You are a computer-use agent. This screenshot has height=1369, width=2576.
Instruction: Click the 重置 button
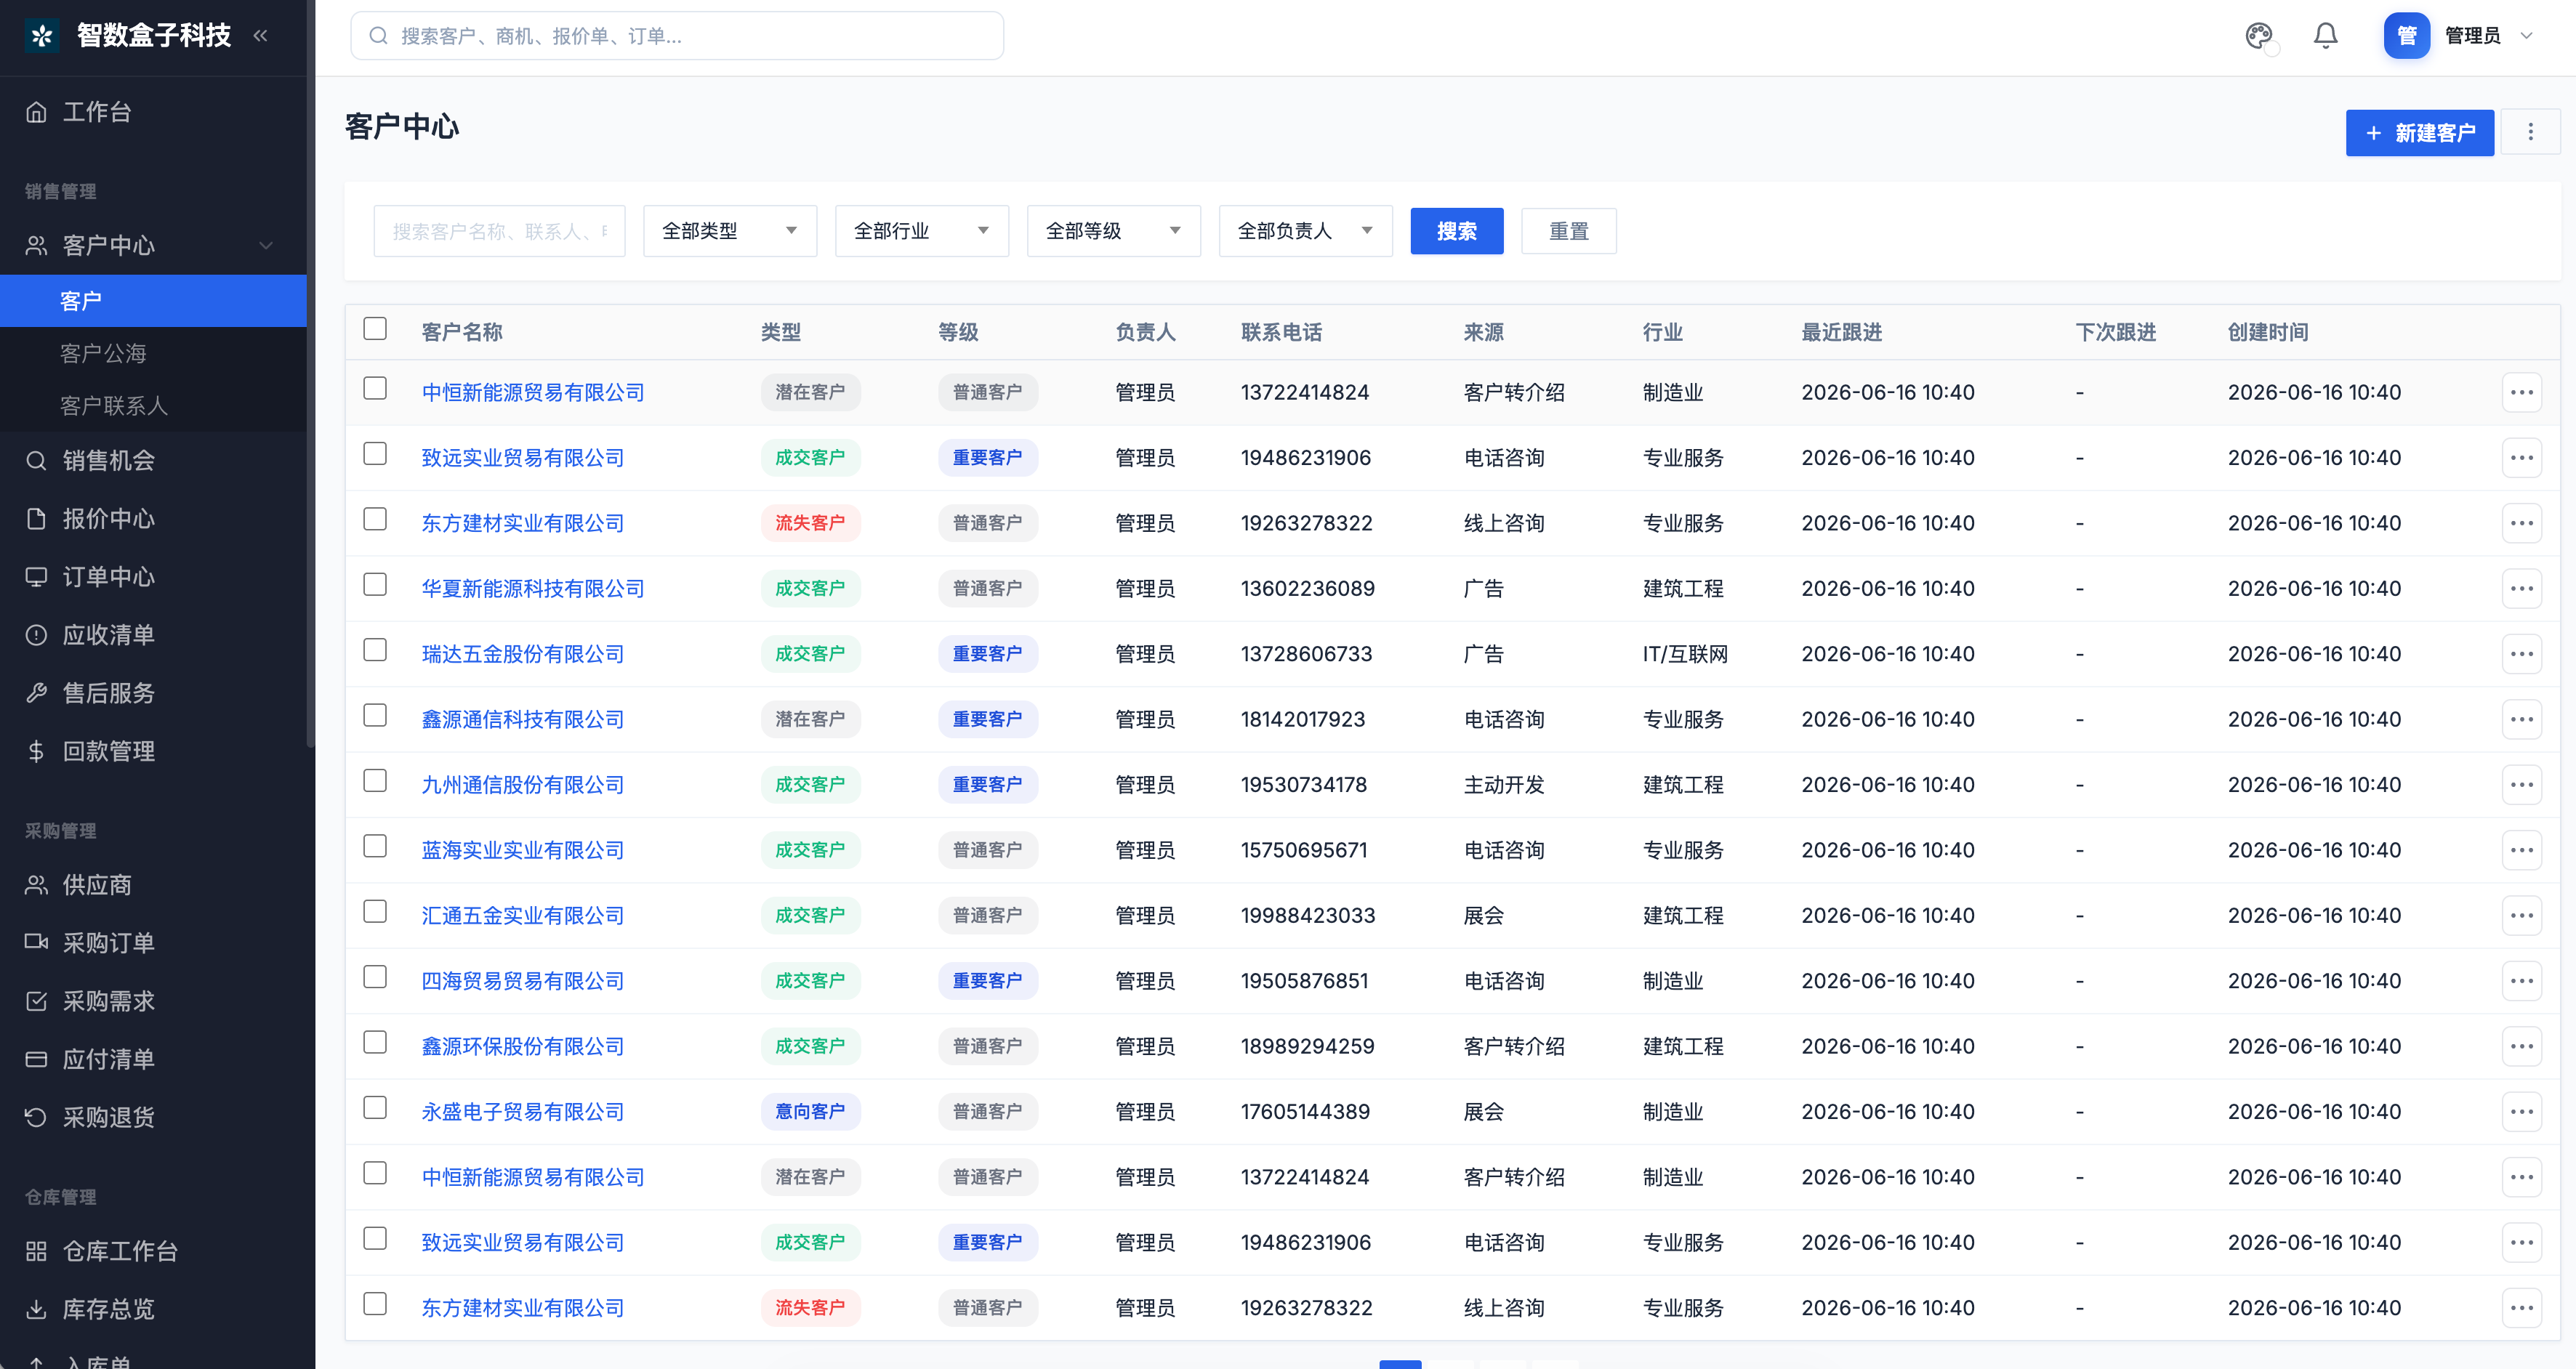click(x=1569, y=231)
